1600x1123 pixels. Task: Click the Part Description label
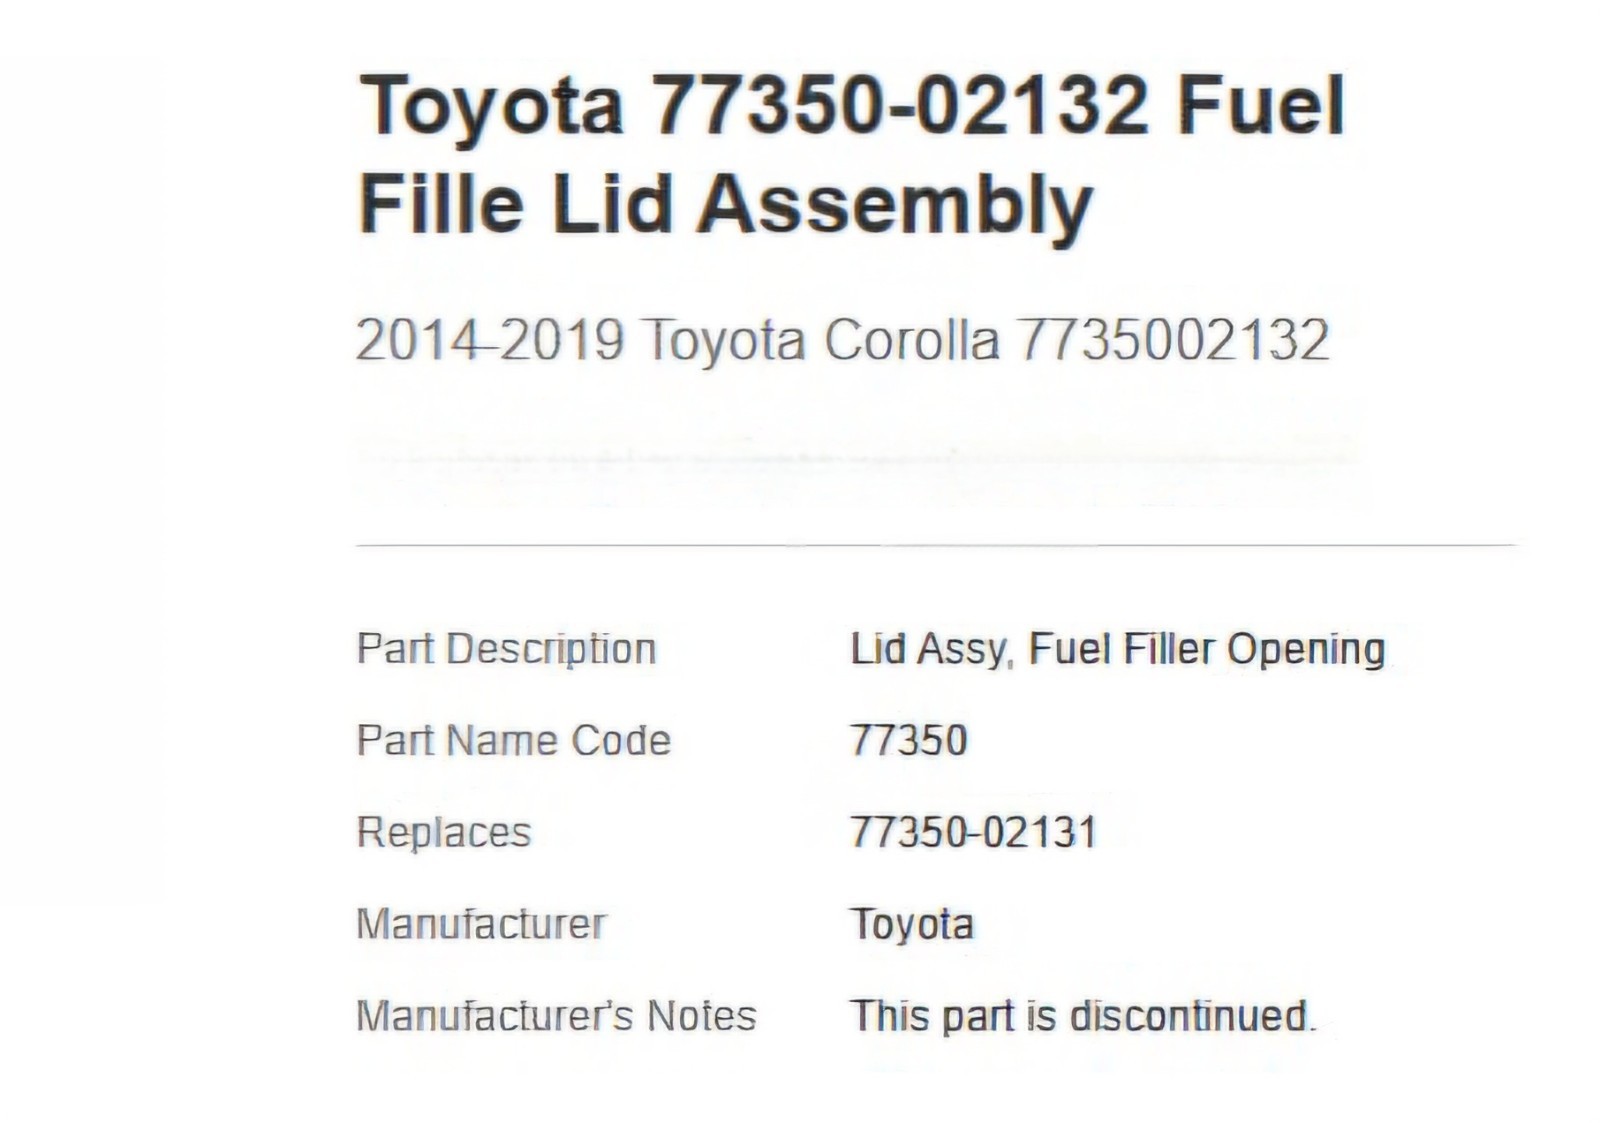[x=506, y=649]
